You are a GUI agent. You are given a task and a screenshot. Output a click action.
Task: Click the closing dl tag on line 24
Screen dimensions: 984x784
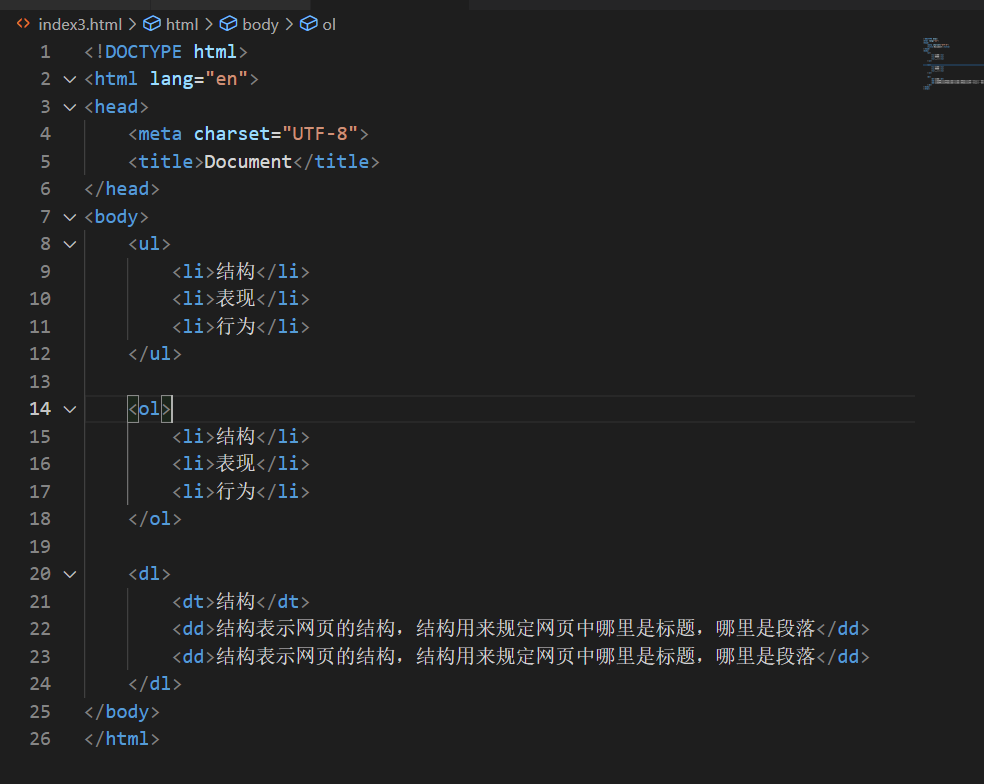154,684
